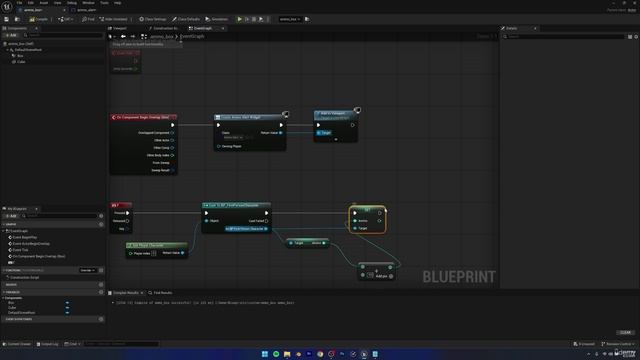640x360 pixels.
Task: Add a new event dispatcher with plus icon
Action: 101,319
